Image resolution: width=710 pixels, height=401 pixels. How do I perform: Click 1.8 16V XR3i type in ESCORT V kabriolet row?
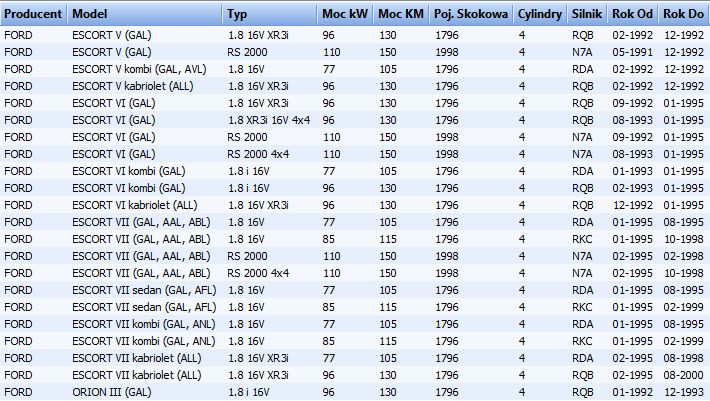point(258,86)
